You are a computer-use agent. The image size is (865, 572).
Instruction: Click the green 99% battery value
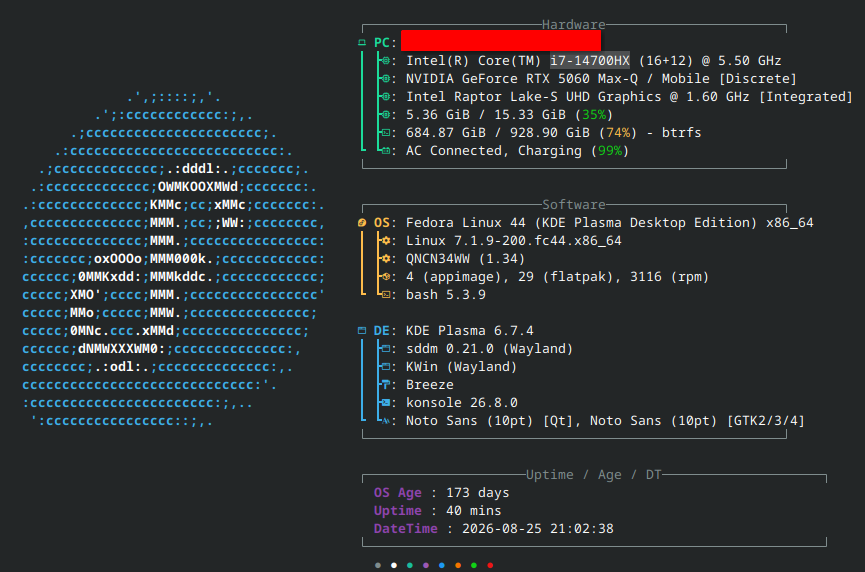pyautogui.click(x=610, y=151)
